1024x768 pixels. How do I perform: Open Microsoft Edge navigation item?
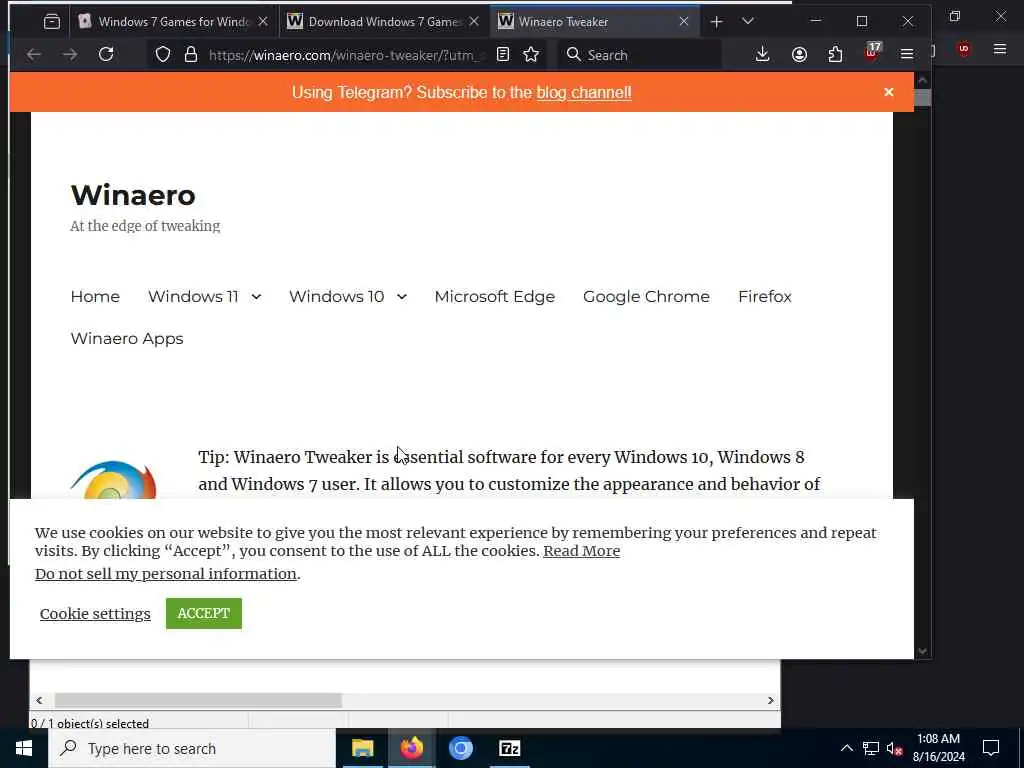495,296
